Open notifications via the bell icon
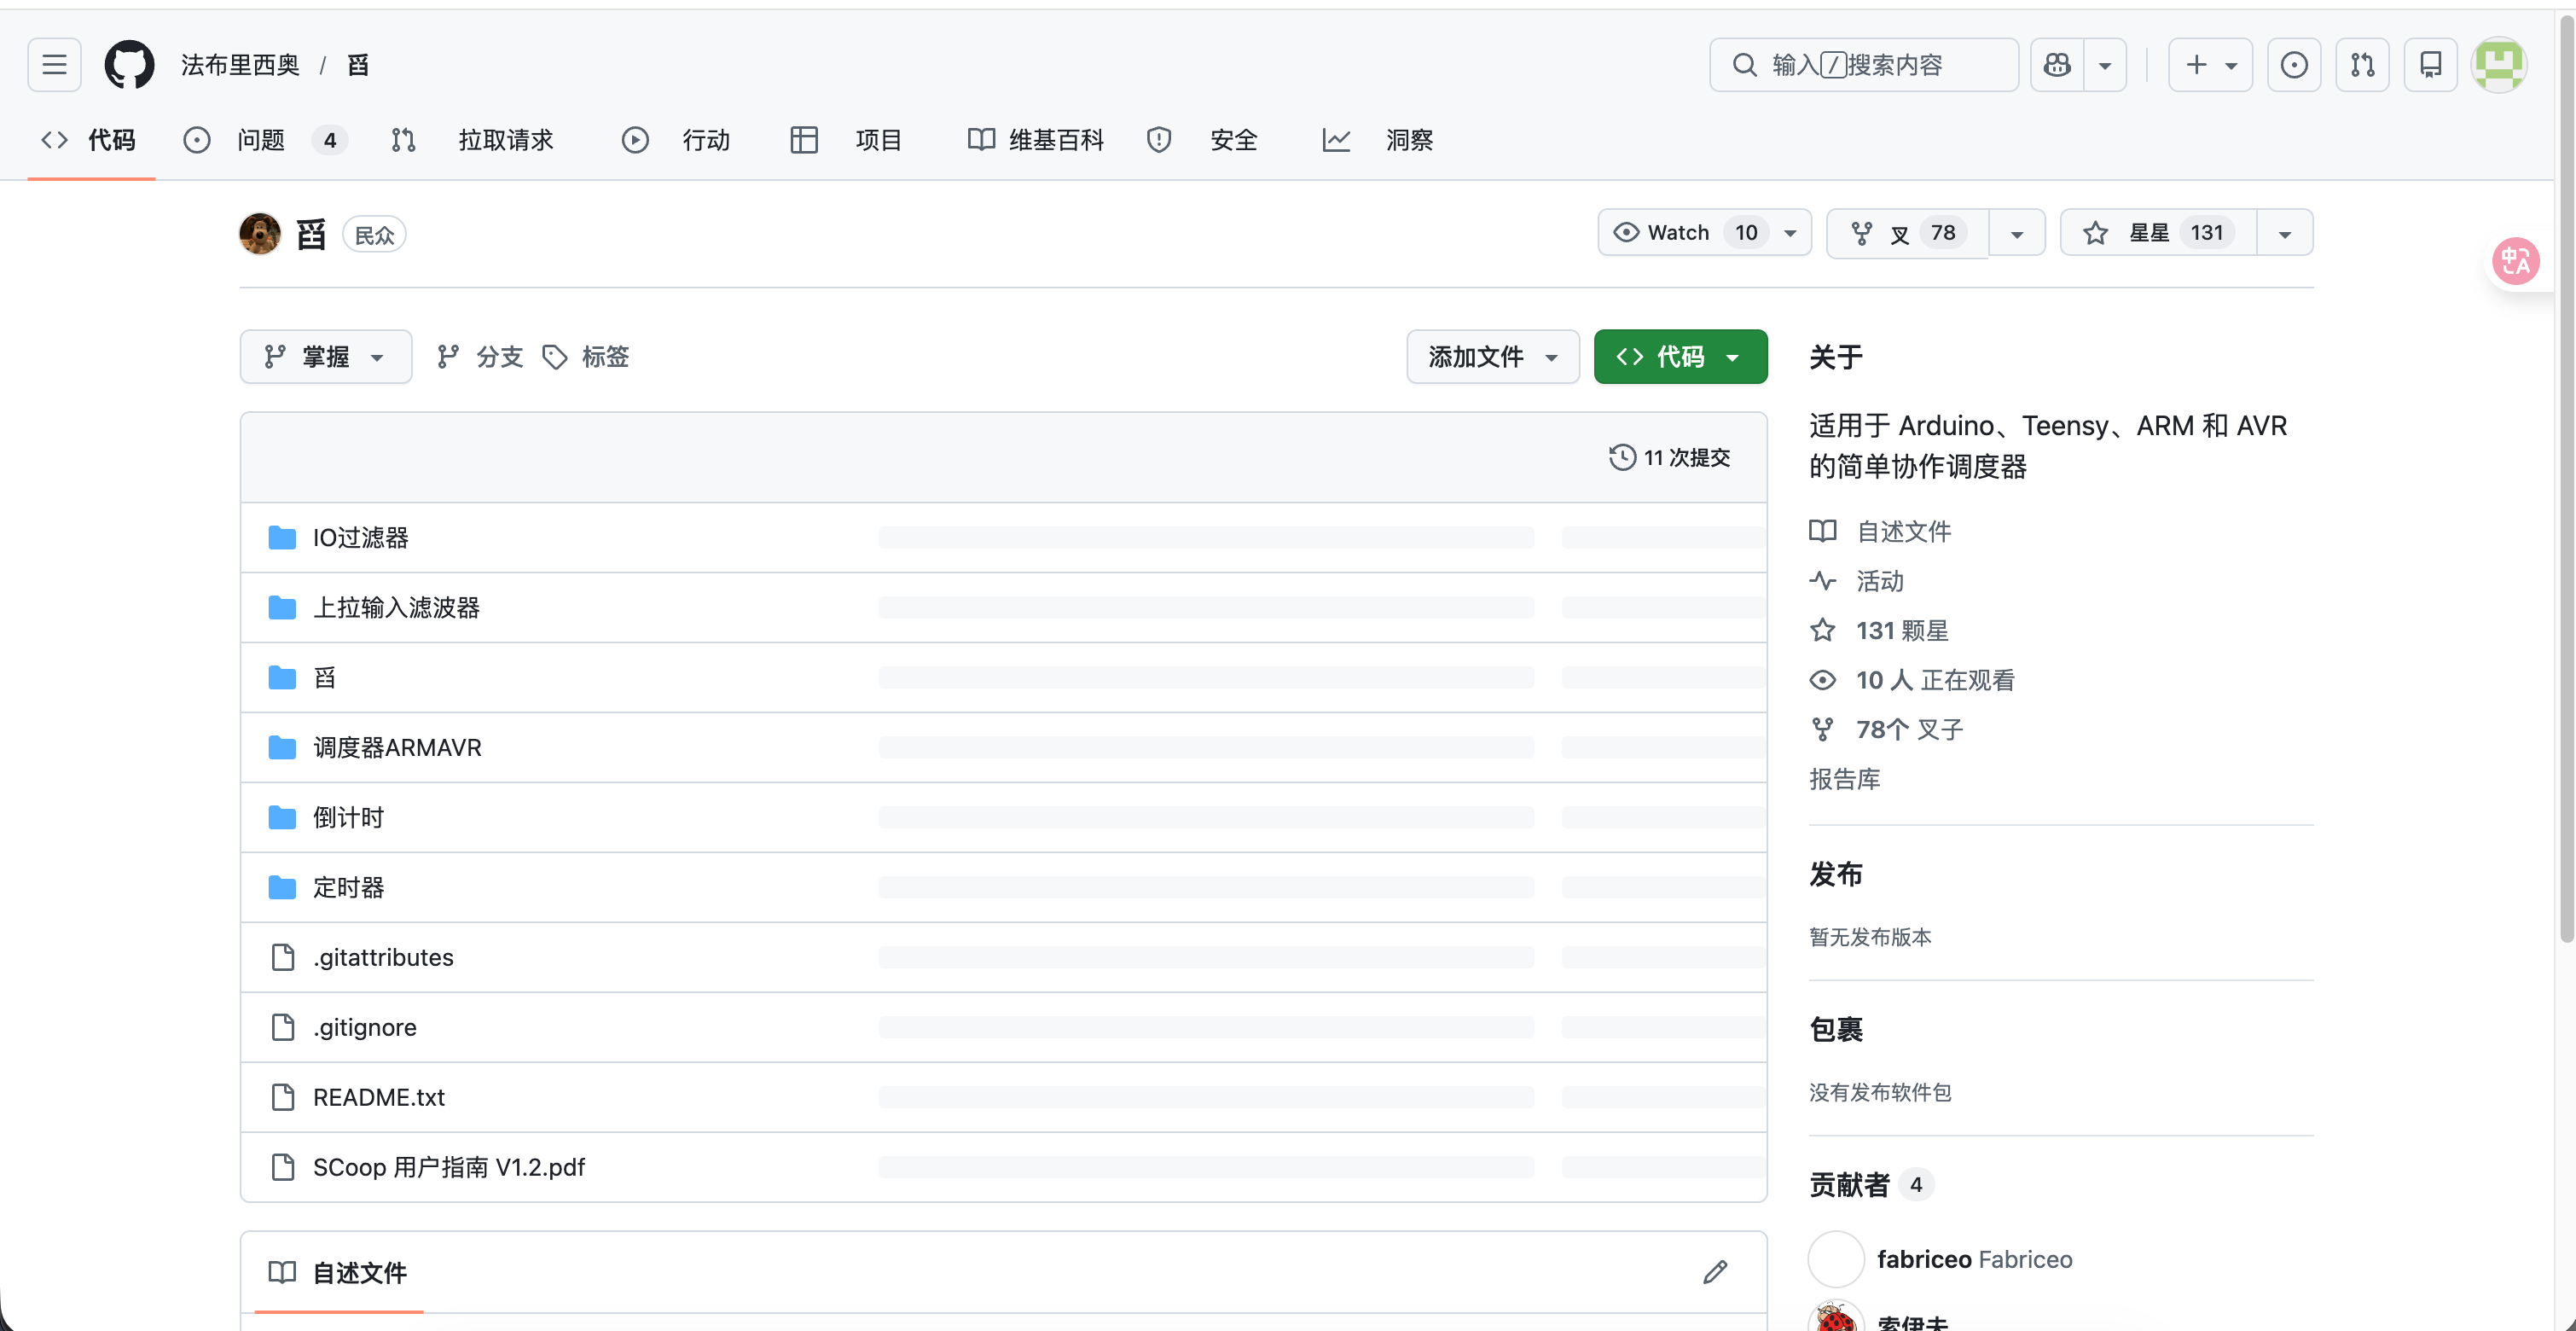 [2430, 64]
